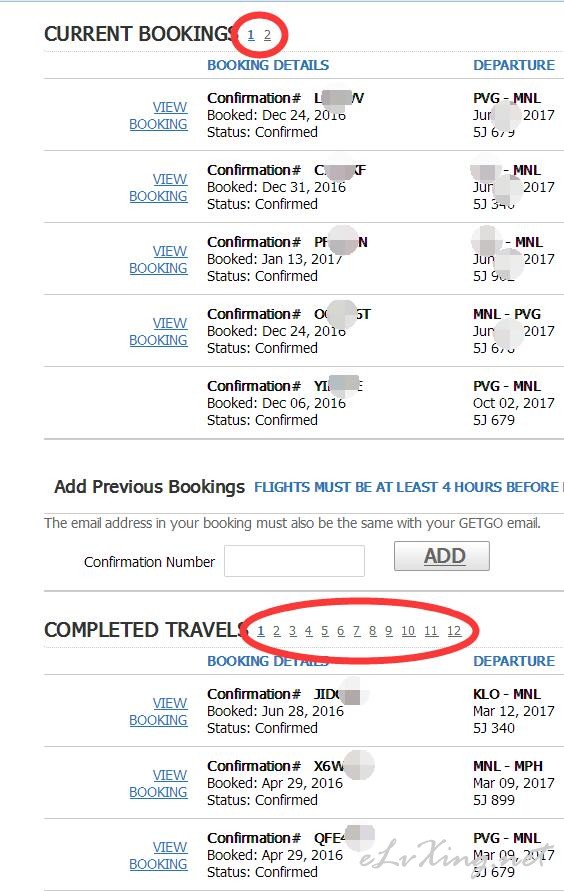564x891 pixels.
Task: Open page 2 of Completed Travels
Action: pyautogui.click(x=277, y=631)
